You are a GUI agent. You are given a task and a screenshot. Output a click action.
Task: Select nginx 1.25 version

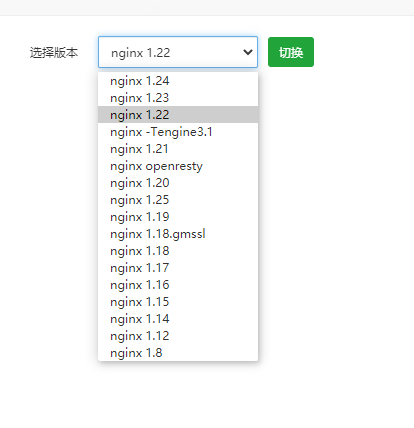click(178, 200)
